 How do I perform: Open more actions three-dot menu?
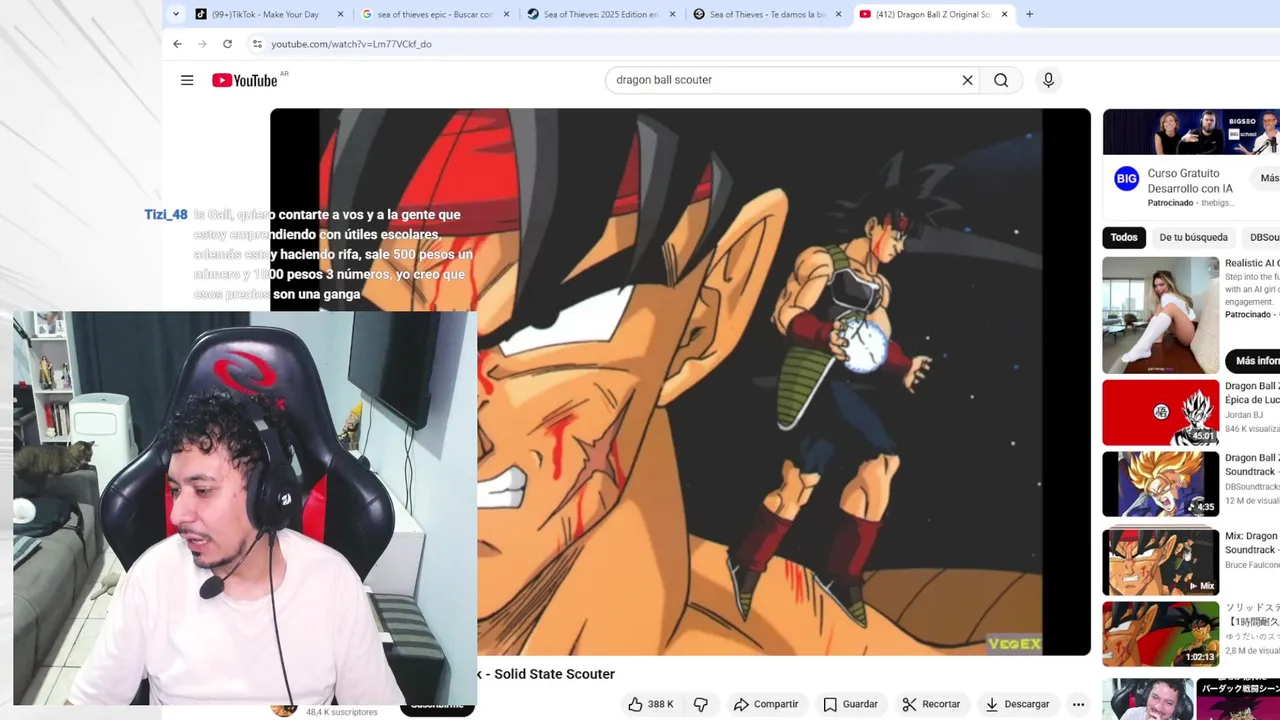(x=1078, y=704)
